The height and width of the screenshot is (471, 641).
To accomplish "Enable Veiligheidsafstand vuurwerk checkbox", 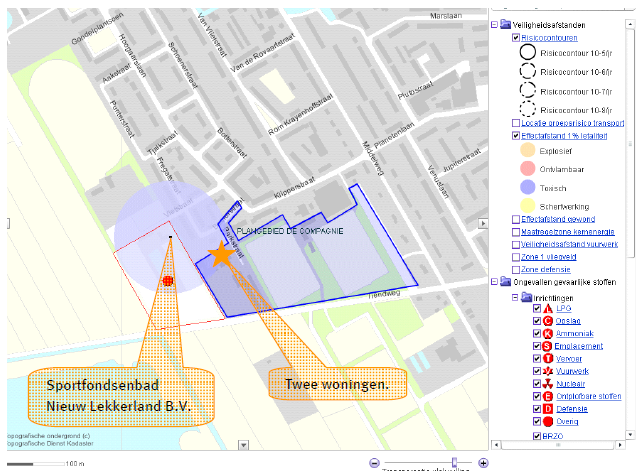I will (x=516, y=244).
